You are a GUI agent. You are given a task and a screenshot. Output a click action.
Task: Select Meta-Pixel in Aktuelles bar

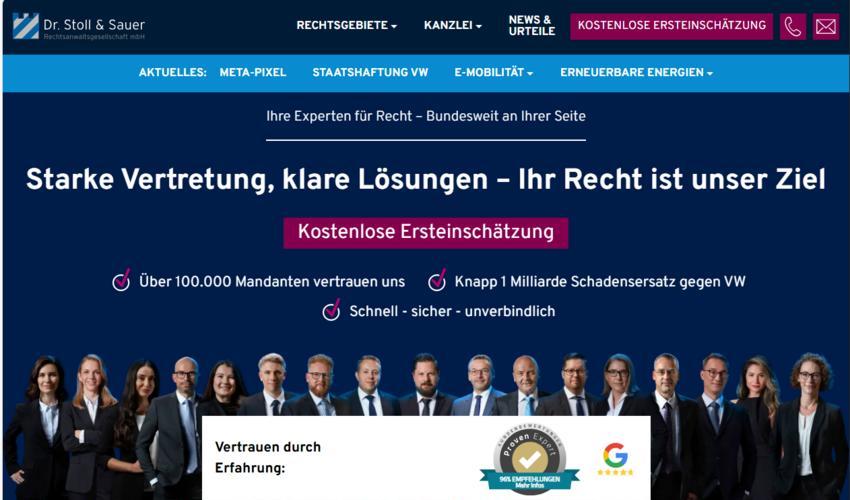[253, 72]
